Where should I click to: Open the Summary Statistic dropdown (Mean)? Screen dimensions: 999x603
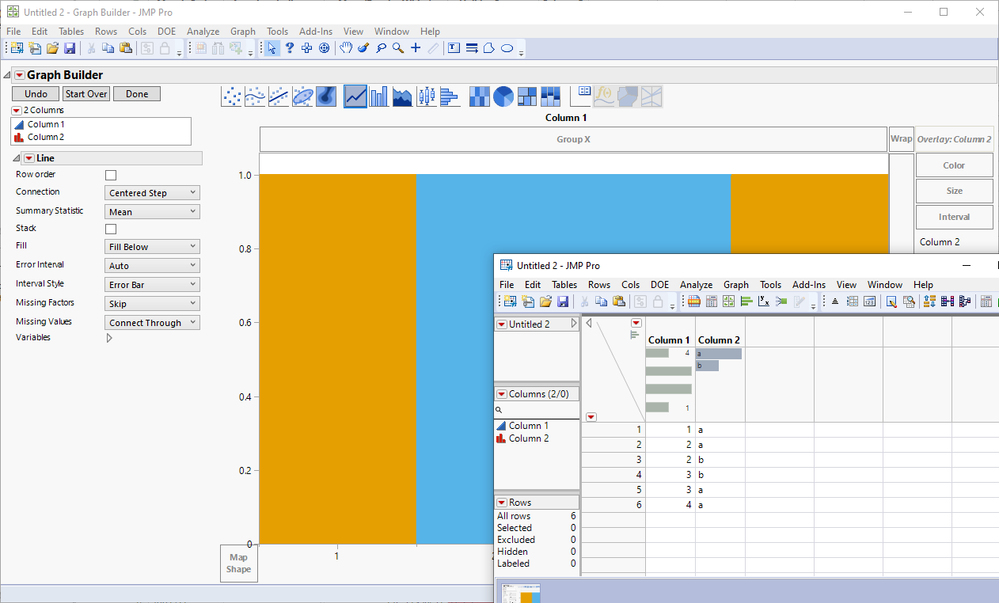coord(152,212)
